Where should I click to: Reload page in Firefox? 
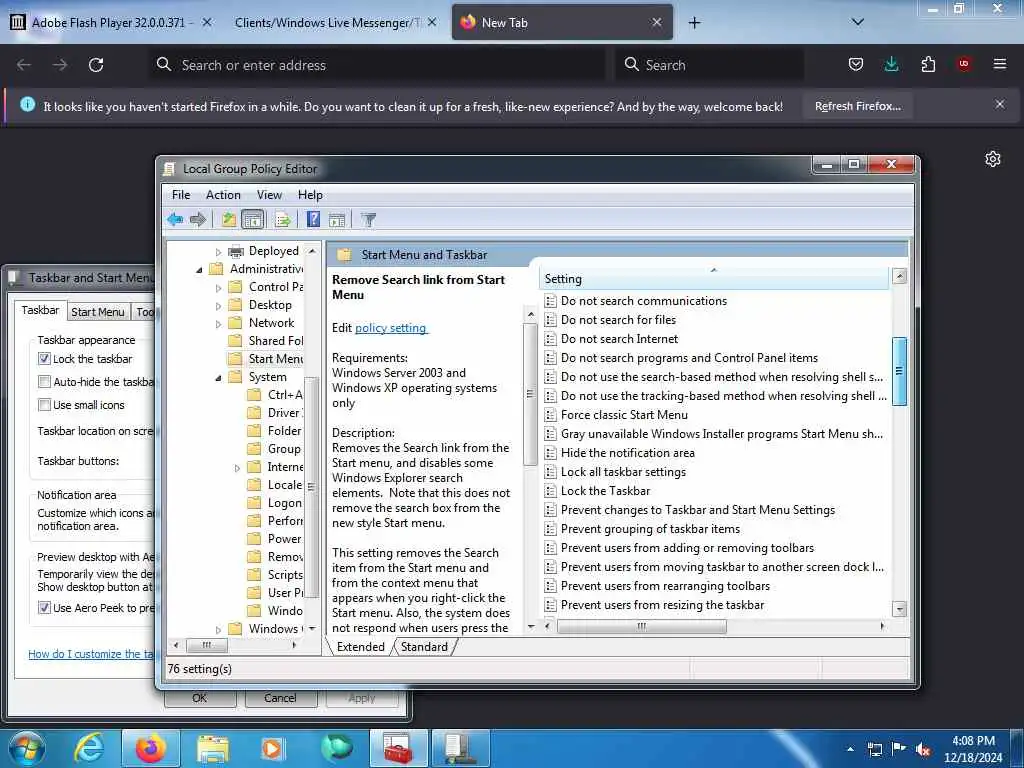pyautogui.click(x=96, y=65)
